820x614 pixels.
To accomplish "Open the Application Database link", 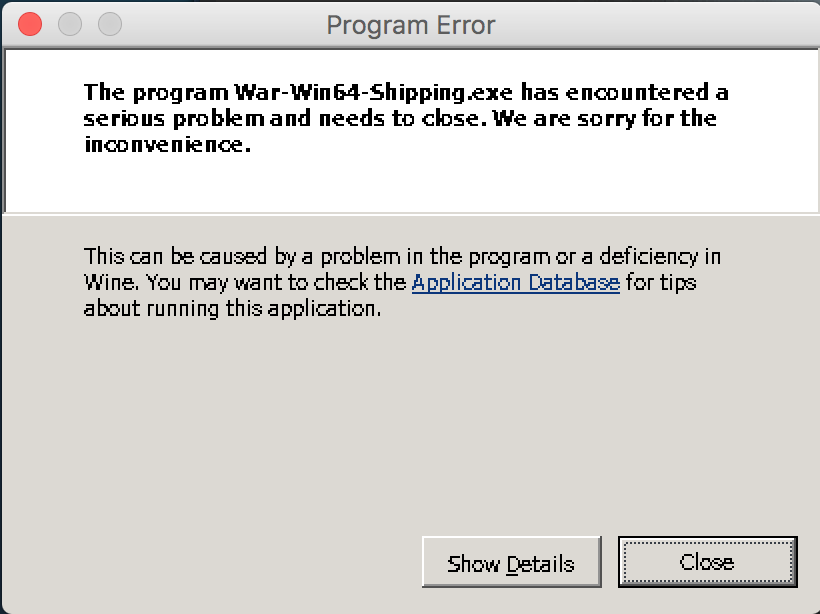I will click(516, 282).
